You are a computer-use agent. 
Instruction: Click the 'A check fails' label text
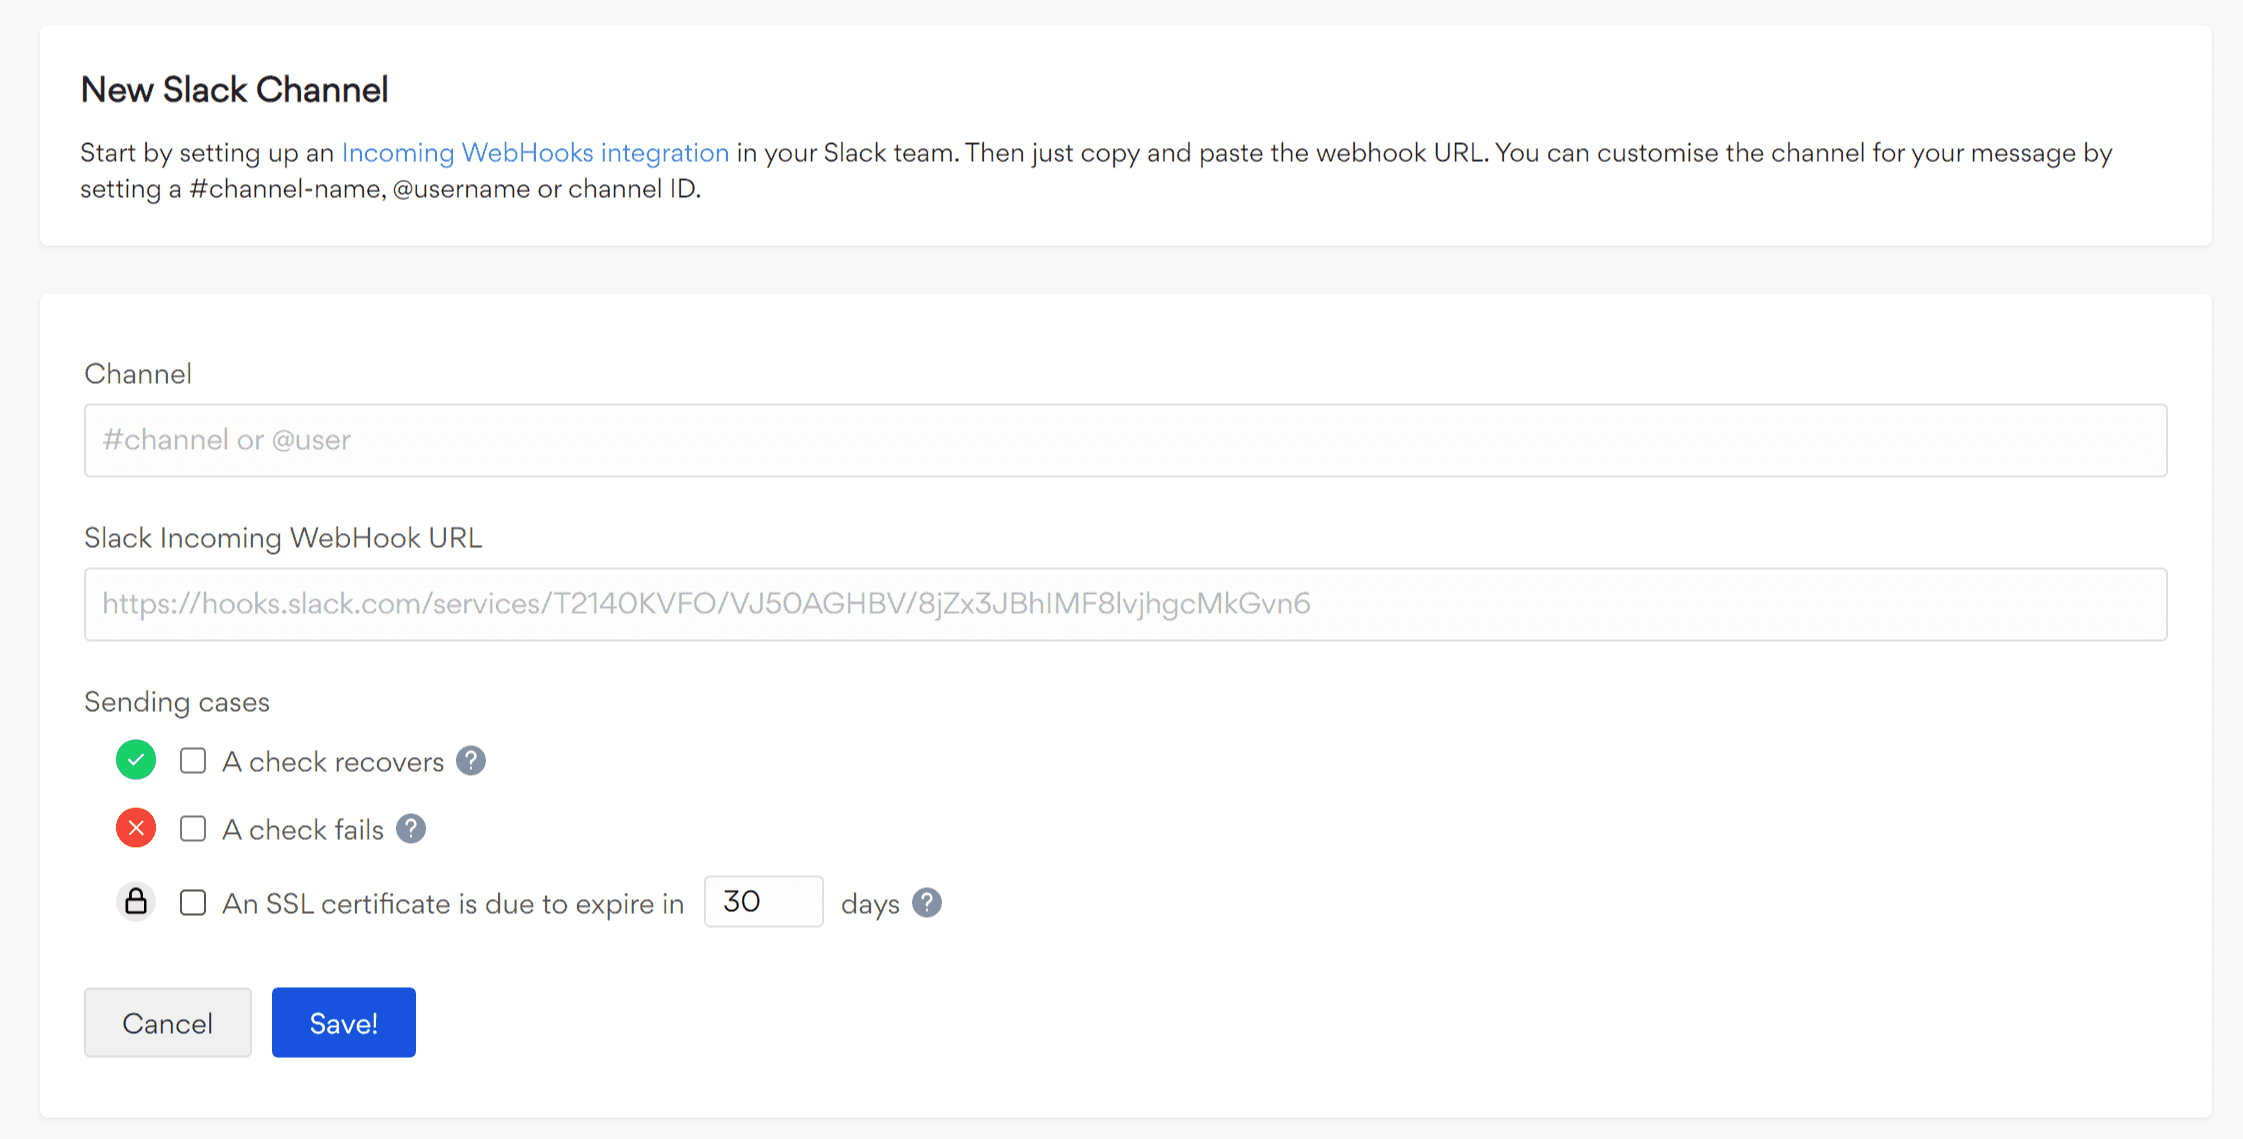303,830
